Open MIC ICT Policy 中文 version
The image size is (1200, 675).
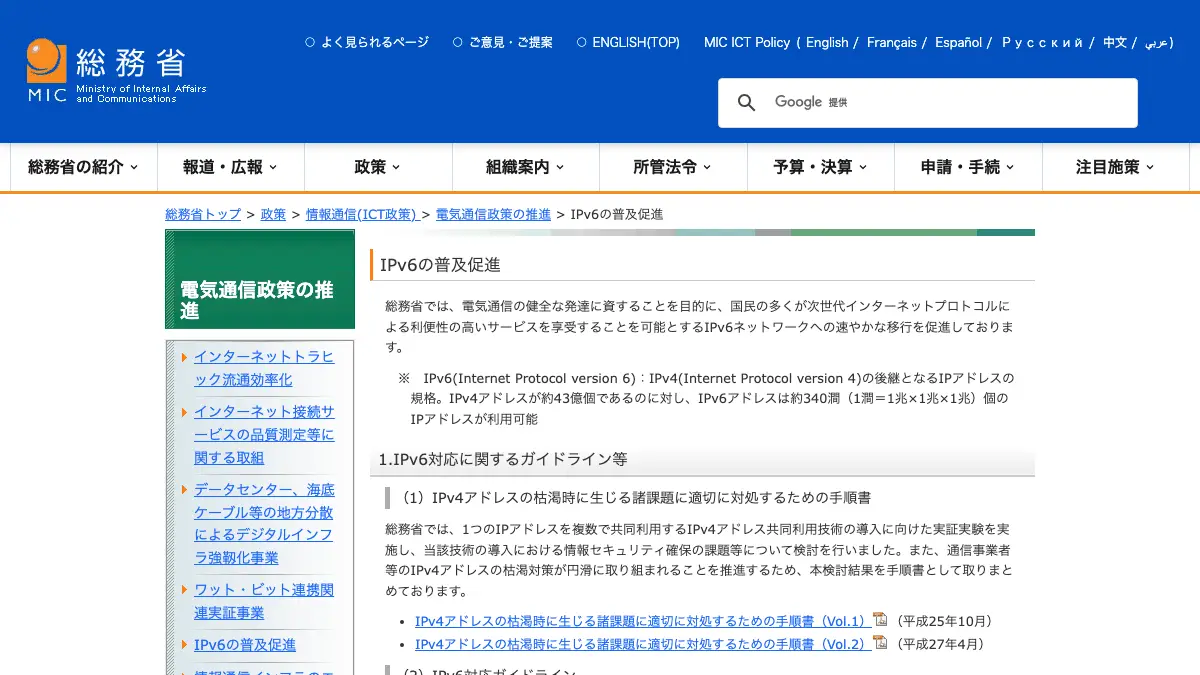coord(1115,42)
